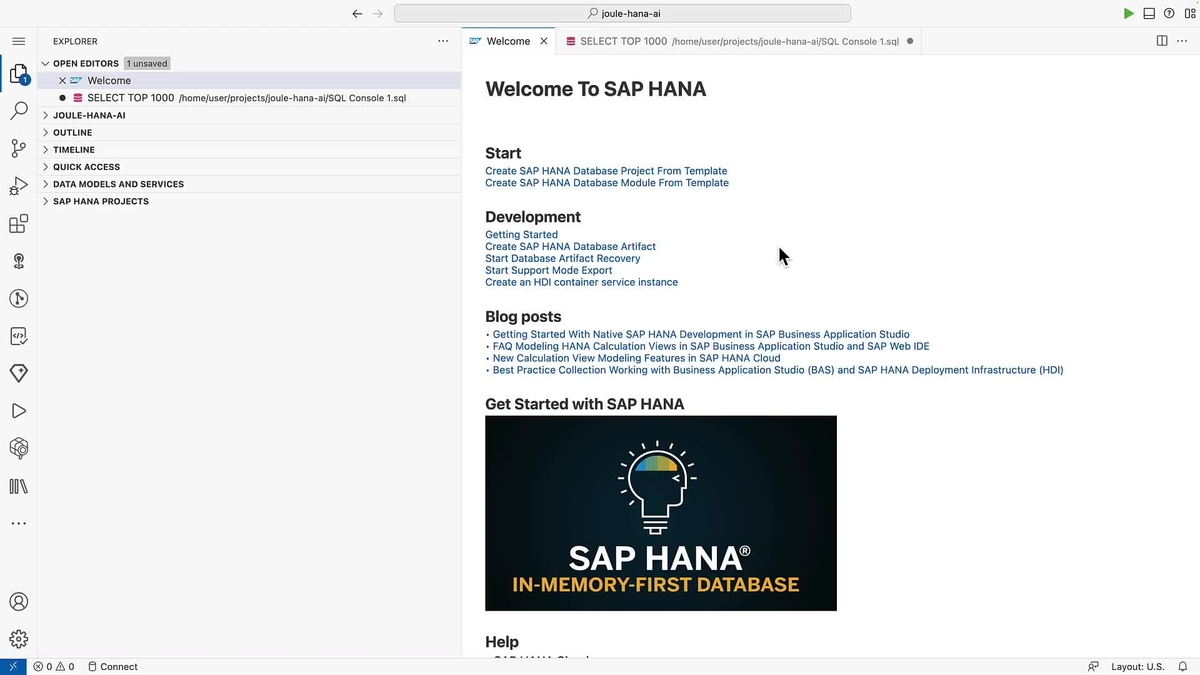This screenshot has height=675, width=1200.
Task: Open Create SAP HANA Database Artifact link
Action: click(570, 246)
